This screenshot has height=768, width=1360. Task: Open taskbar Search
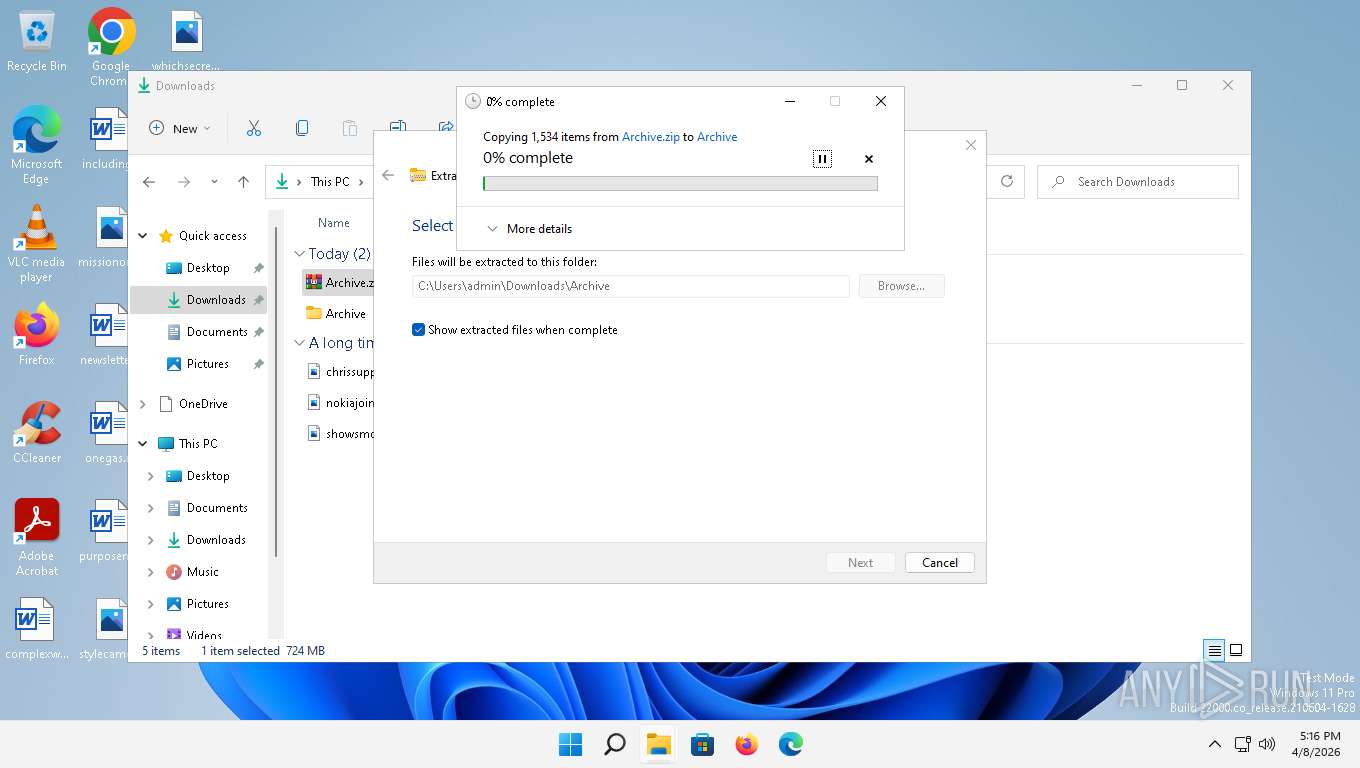coord(614,744)
